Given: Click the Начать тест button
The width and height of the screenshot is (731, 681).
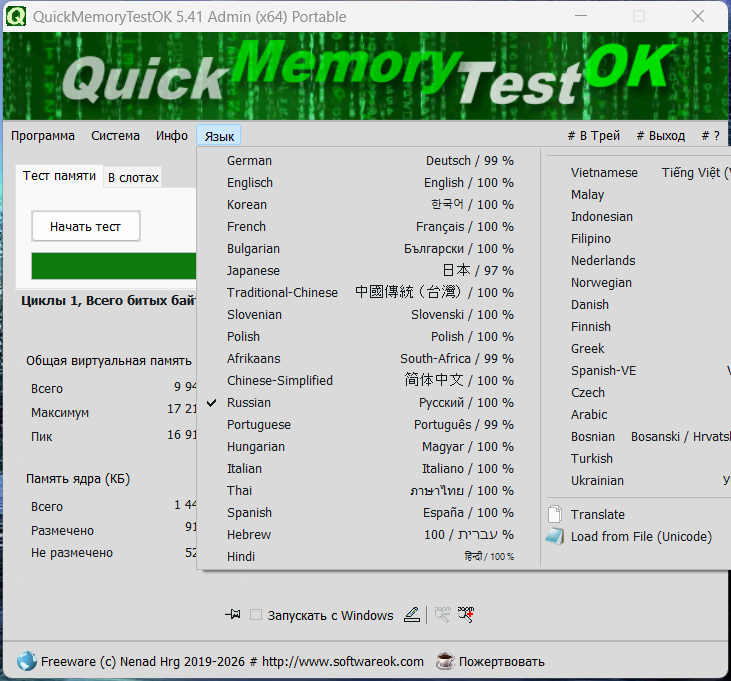Looking at the screenshot, I should pos(86,227).
